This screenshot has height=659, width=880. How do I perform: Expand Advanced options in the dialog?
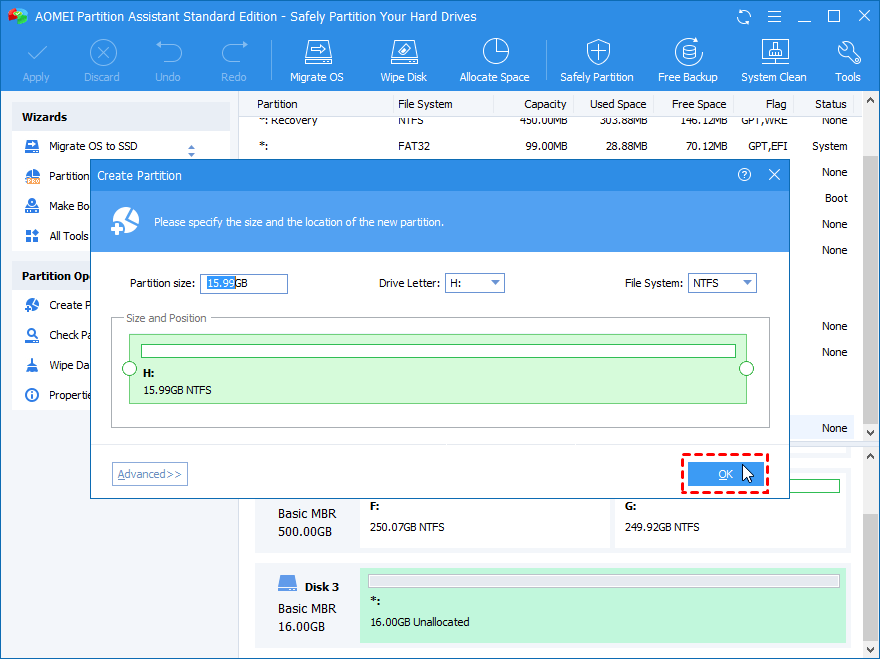pos(150,474)
